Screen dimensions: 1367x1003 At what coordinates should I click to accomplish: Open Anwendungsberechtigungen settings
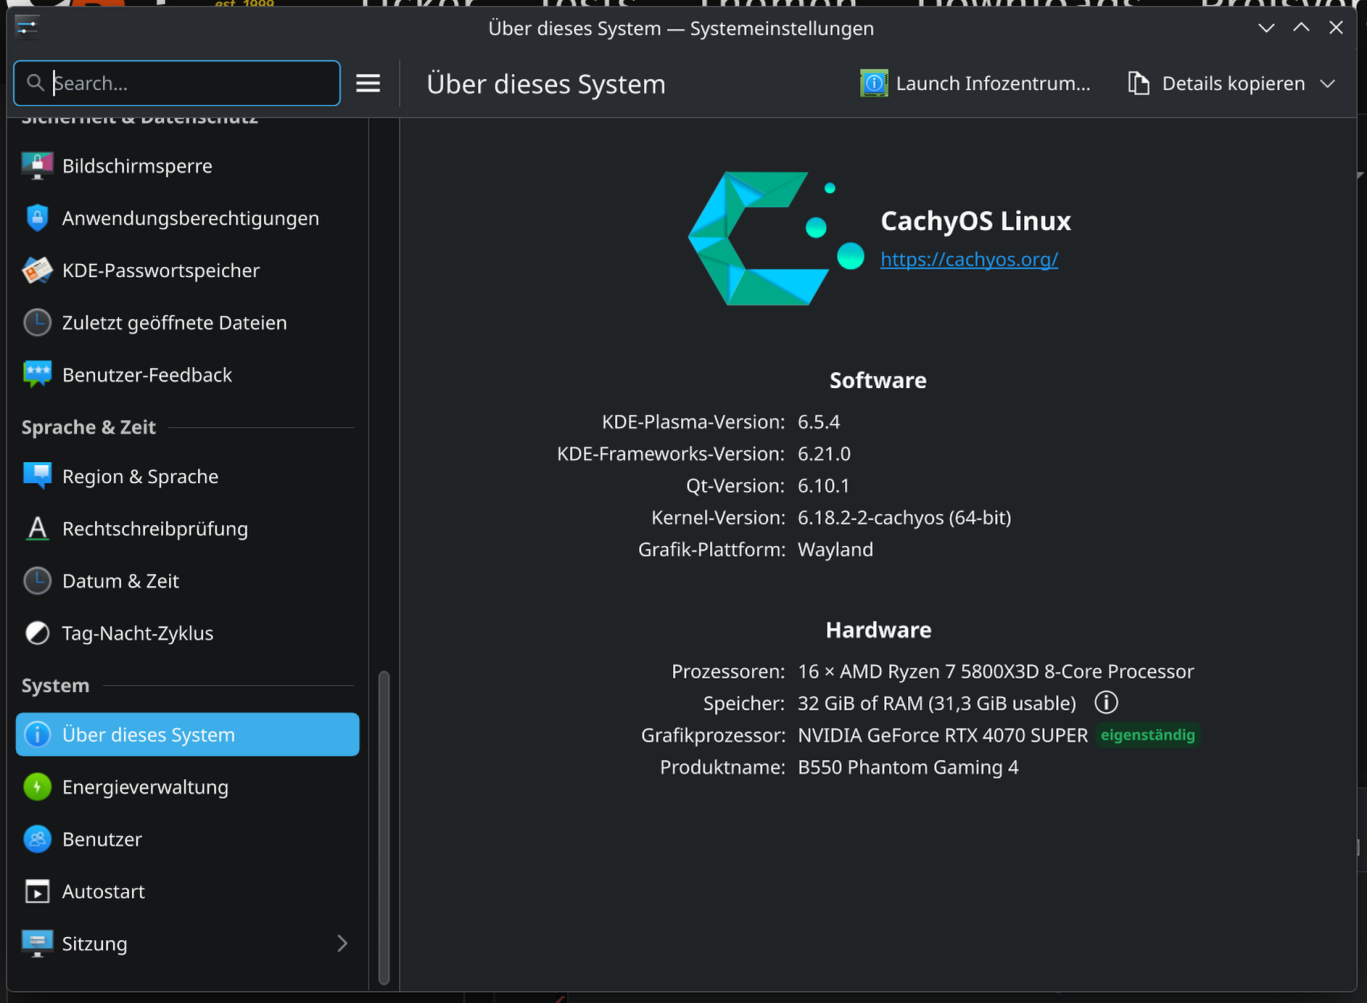(188, 218)
